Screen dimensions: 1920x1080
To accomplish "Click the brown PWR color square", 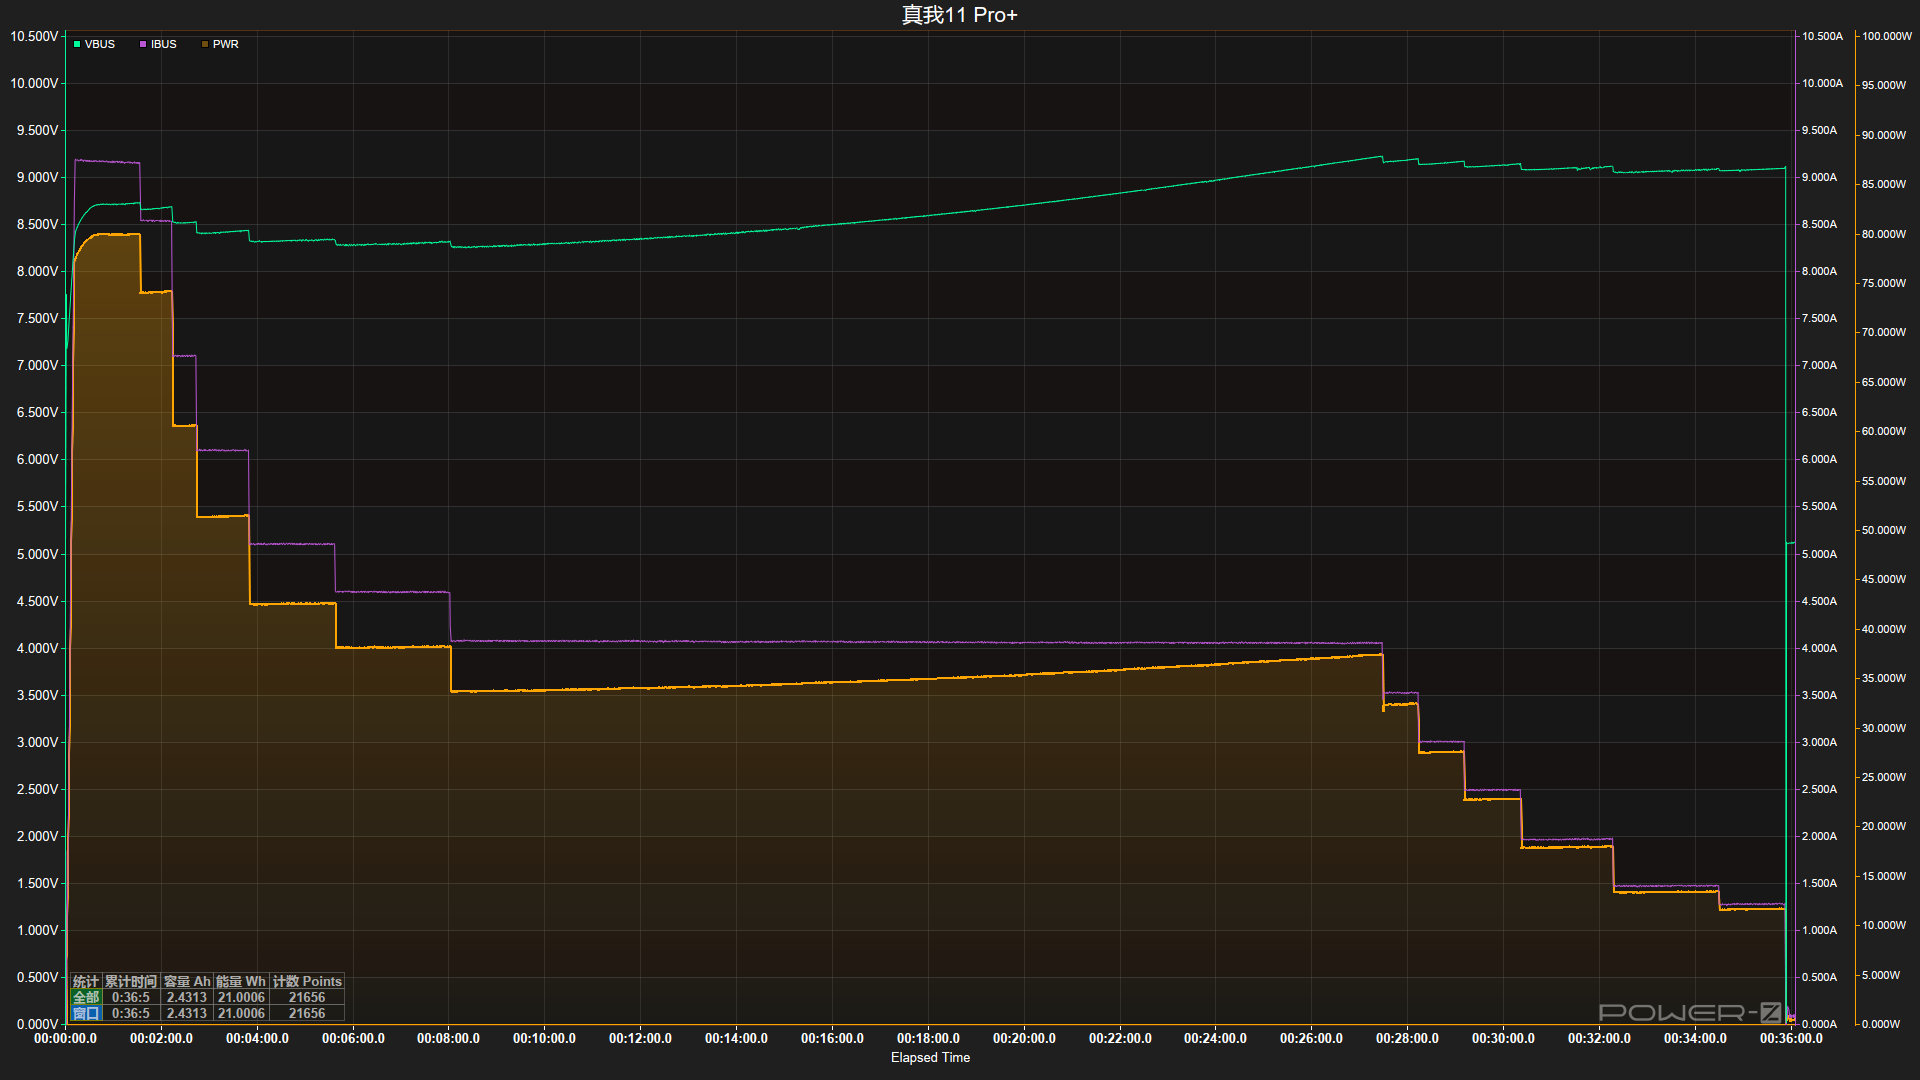I will tap(205, 44).
